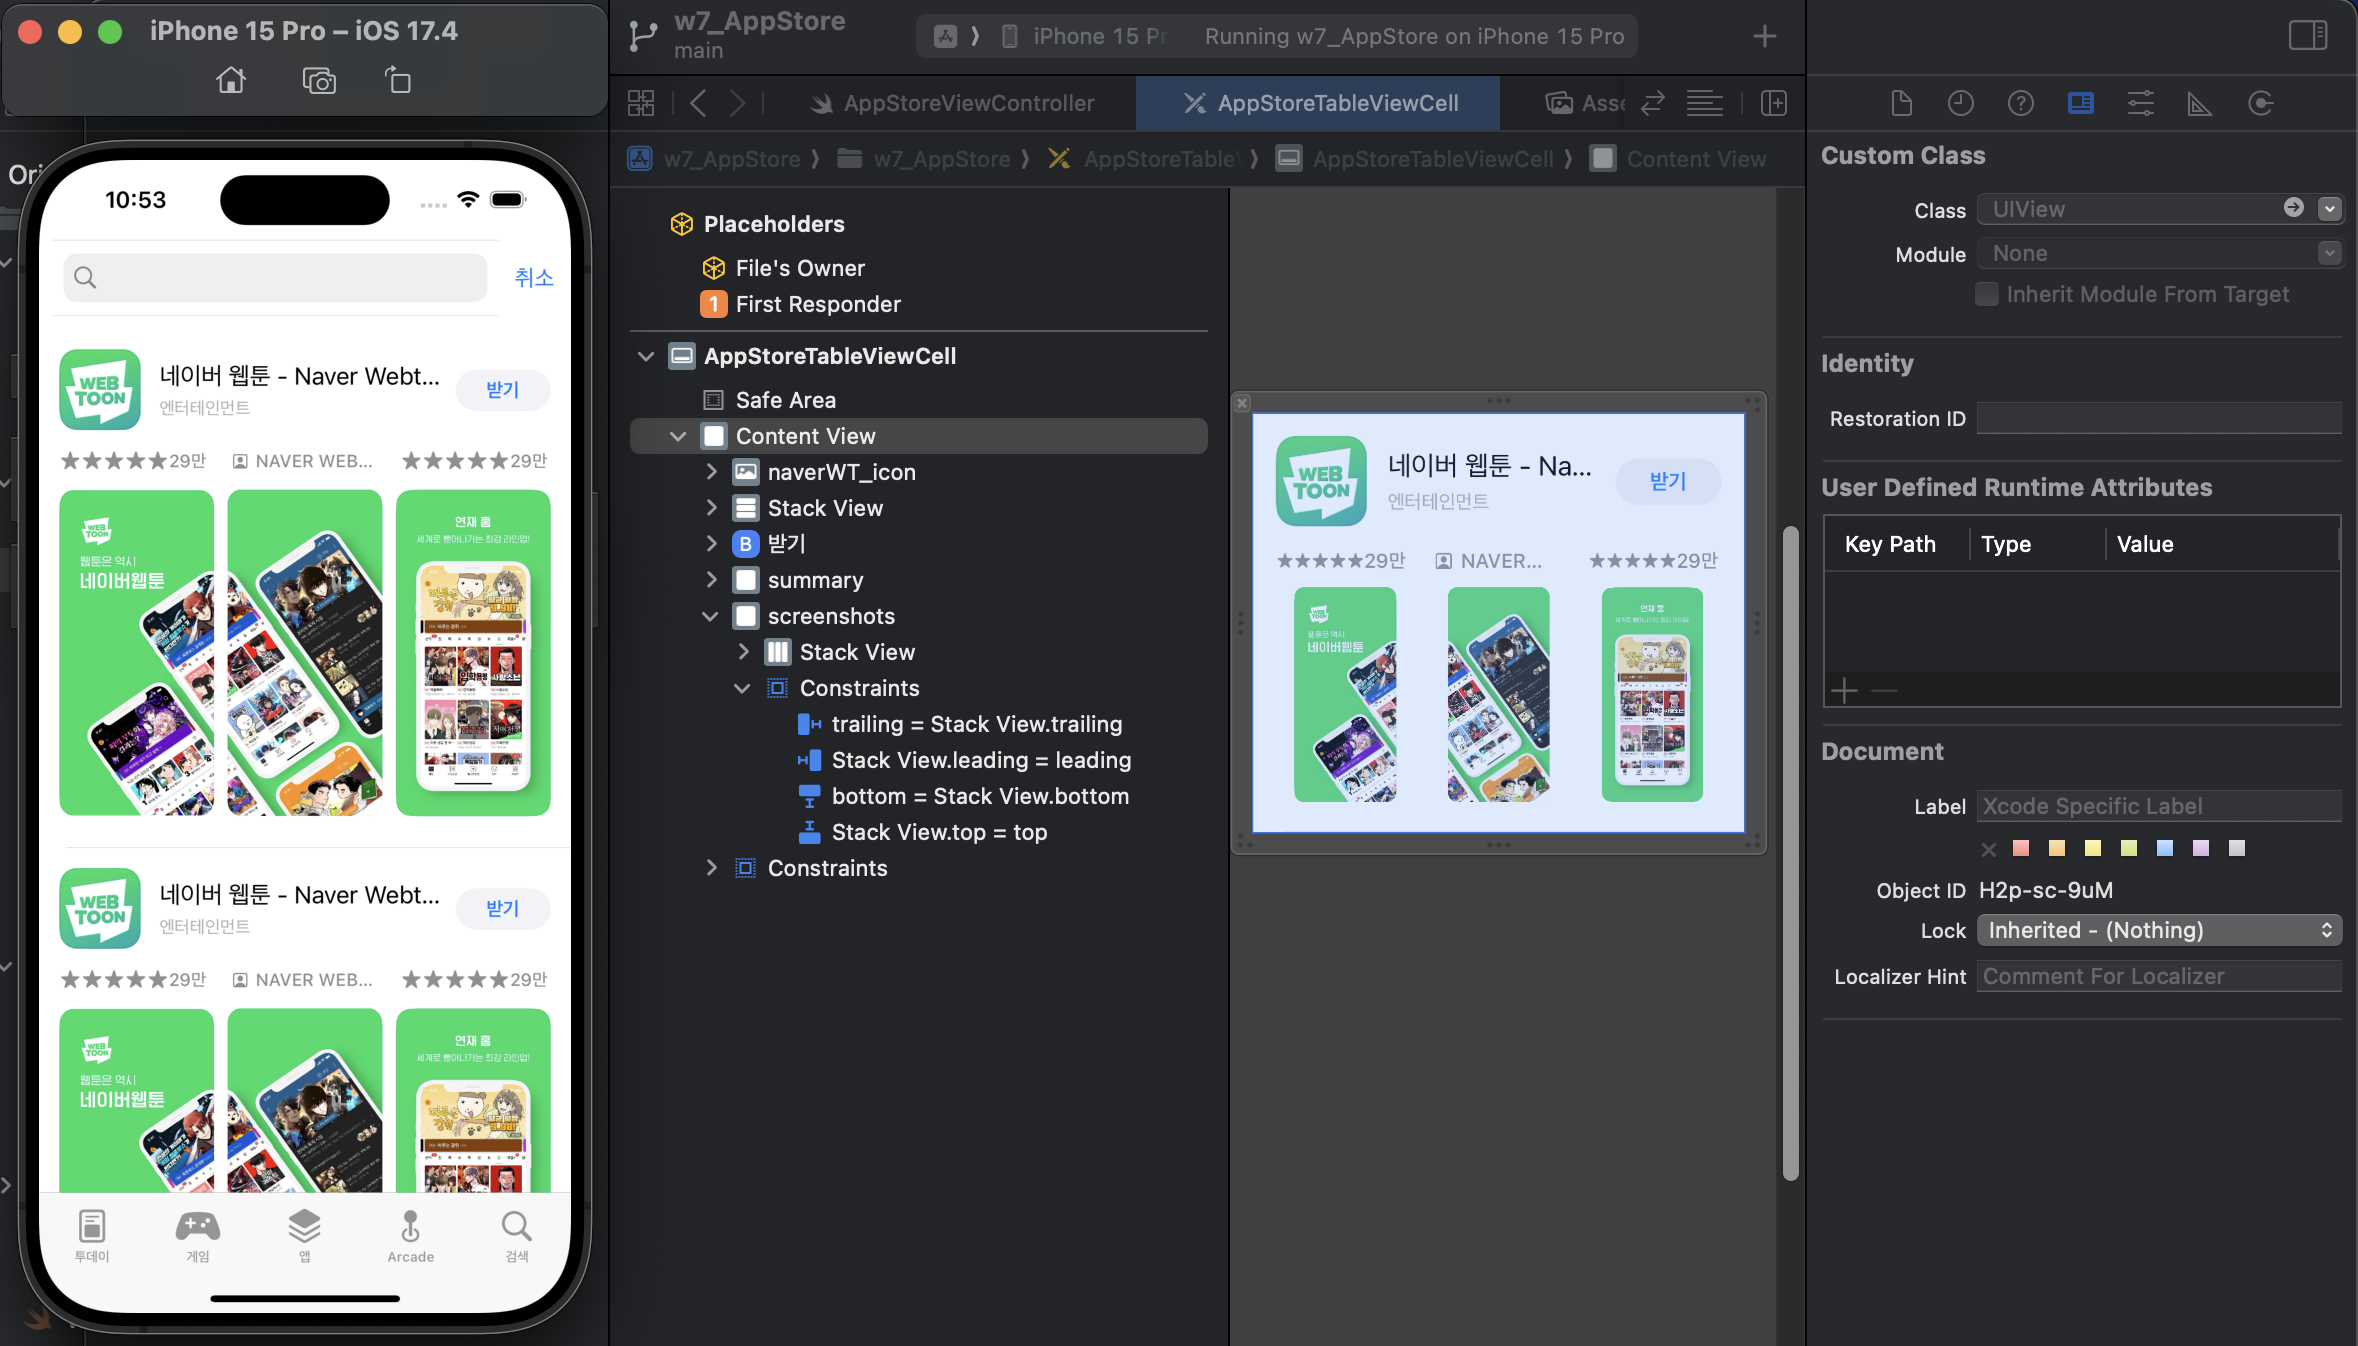Click the Restoration ID input field
The image size is (2358, 1346).
tap(2158, 419)
